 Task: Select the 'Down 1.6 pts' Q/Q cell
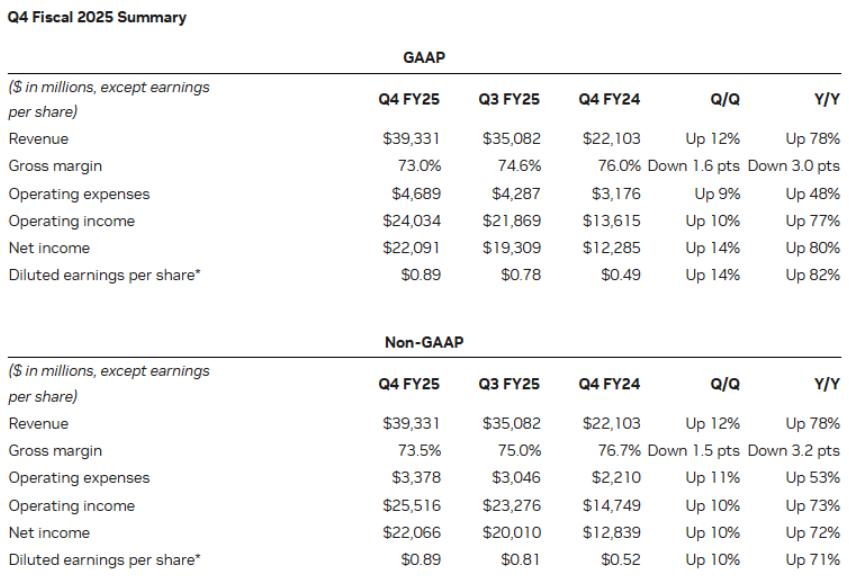(x=693, y=166)
